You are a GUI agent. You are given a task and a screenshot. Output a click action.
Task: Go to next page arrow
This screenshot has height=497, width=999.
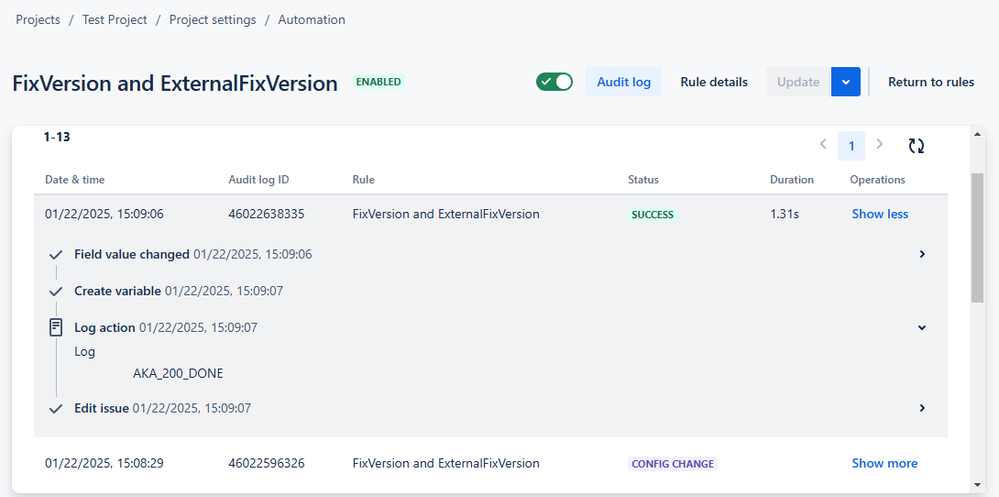click(880, 144)
